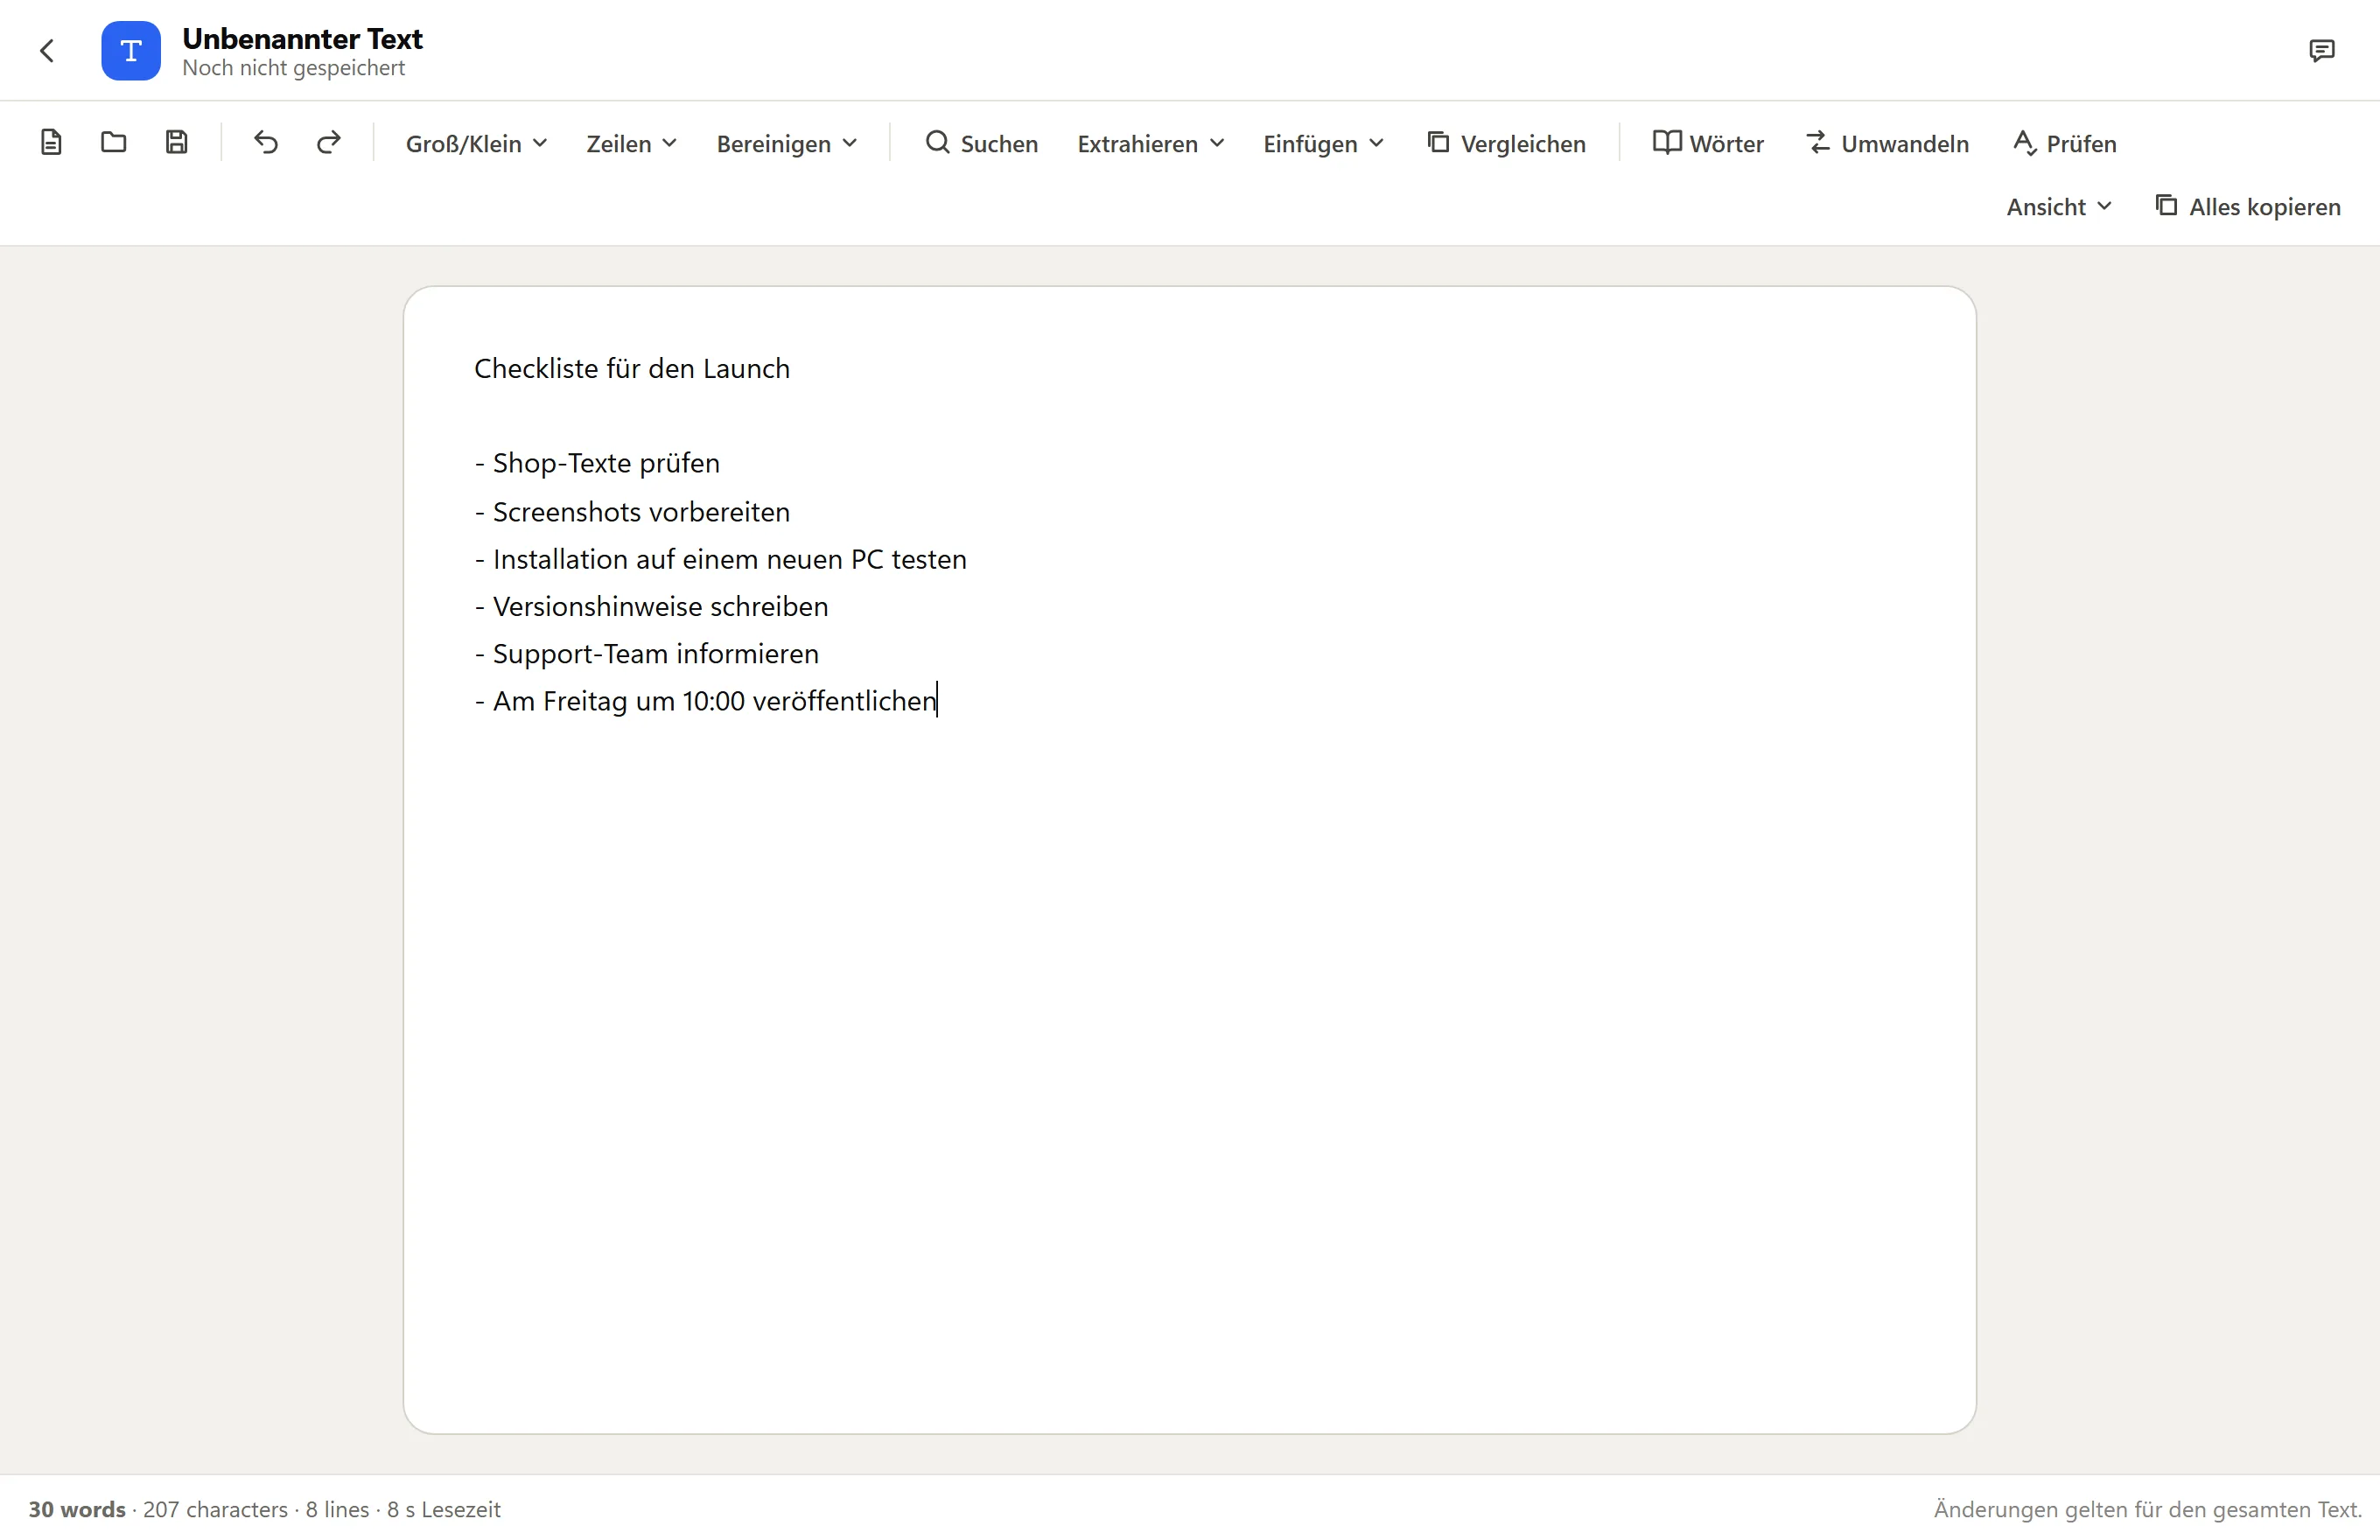Screen dimensions: 2380x1540
Task: Click Alles kopieren to copy all text
Action: (2248, 207)
